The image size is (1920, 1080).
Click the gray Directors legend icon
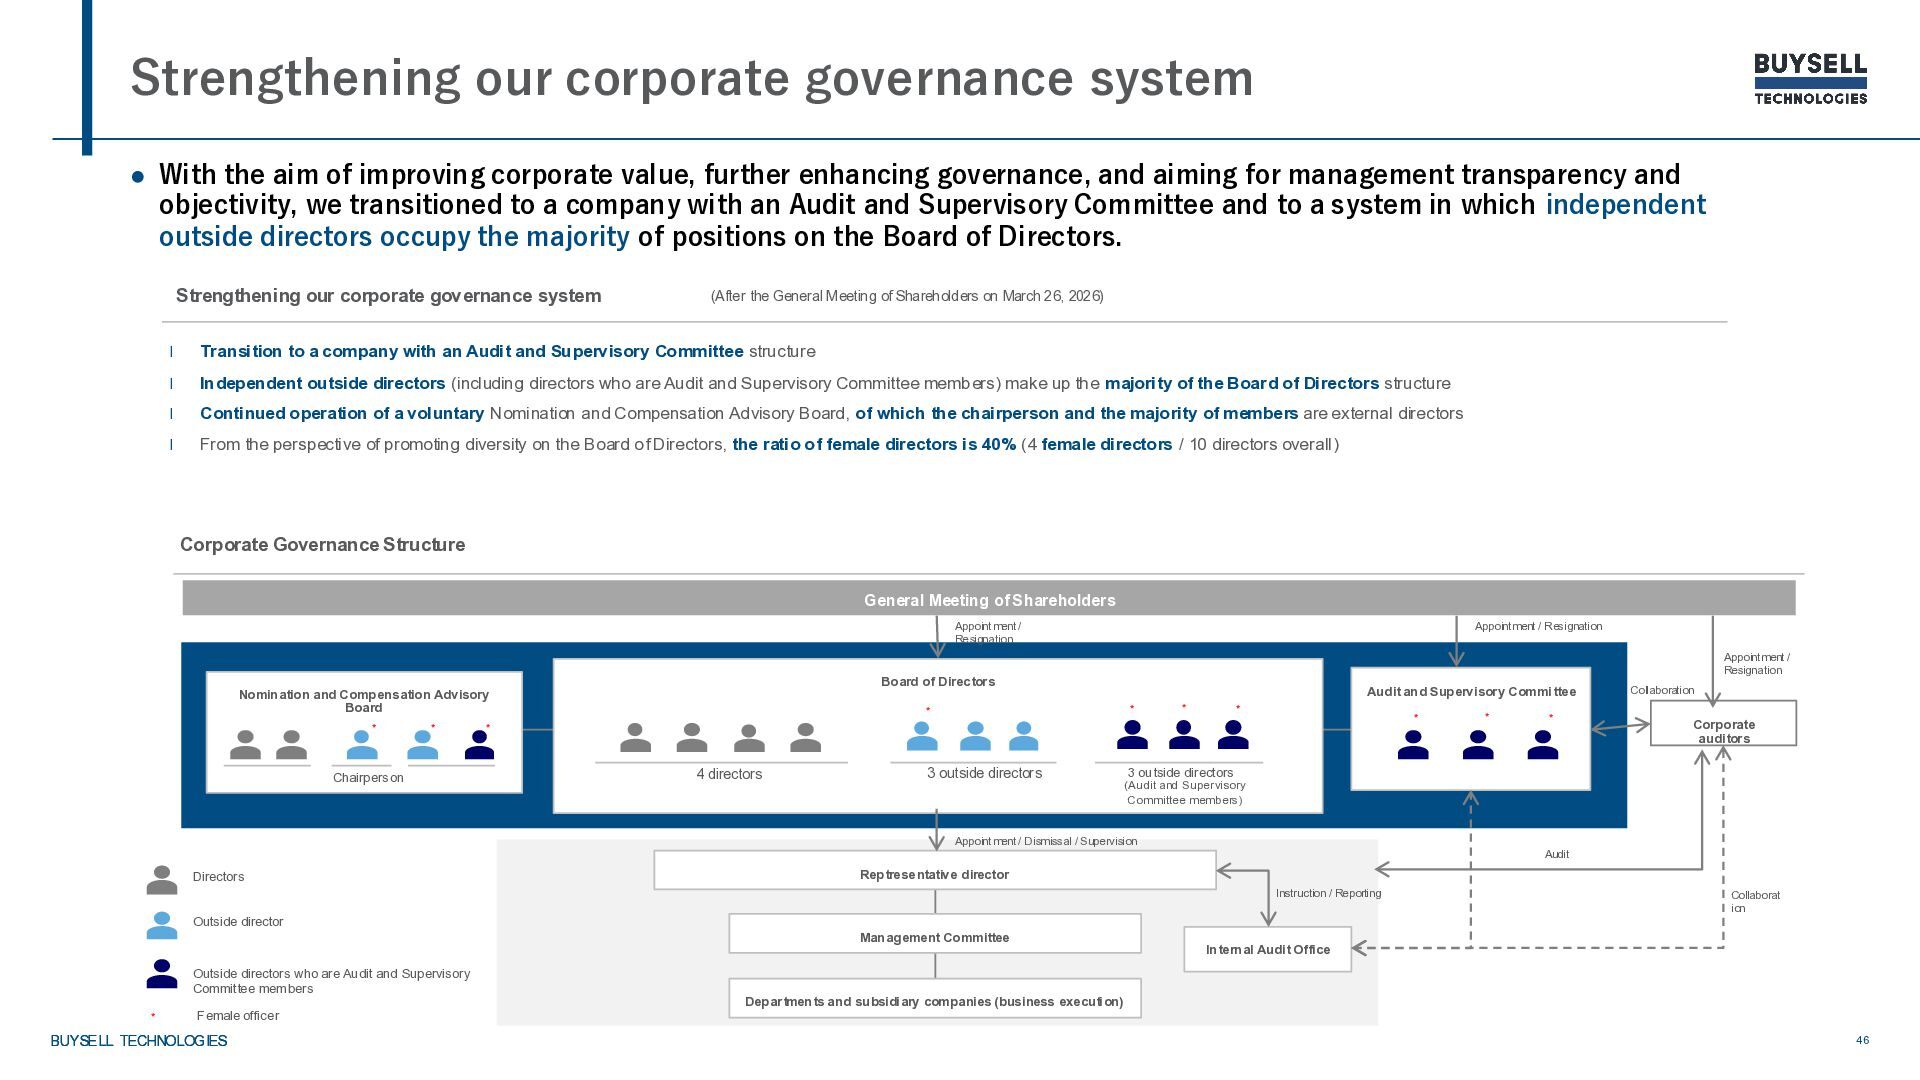(162, 880)
